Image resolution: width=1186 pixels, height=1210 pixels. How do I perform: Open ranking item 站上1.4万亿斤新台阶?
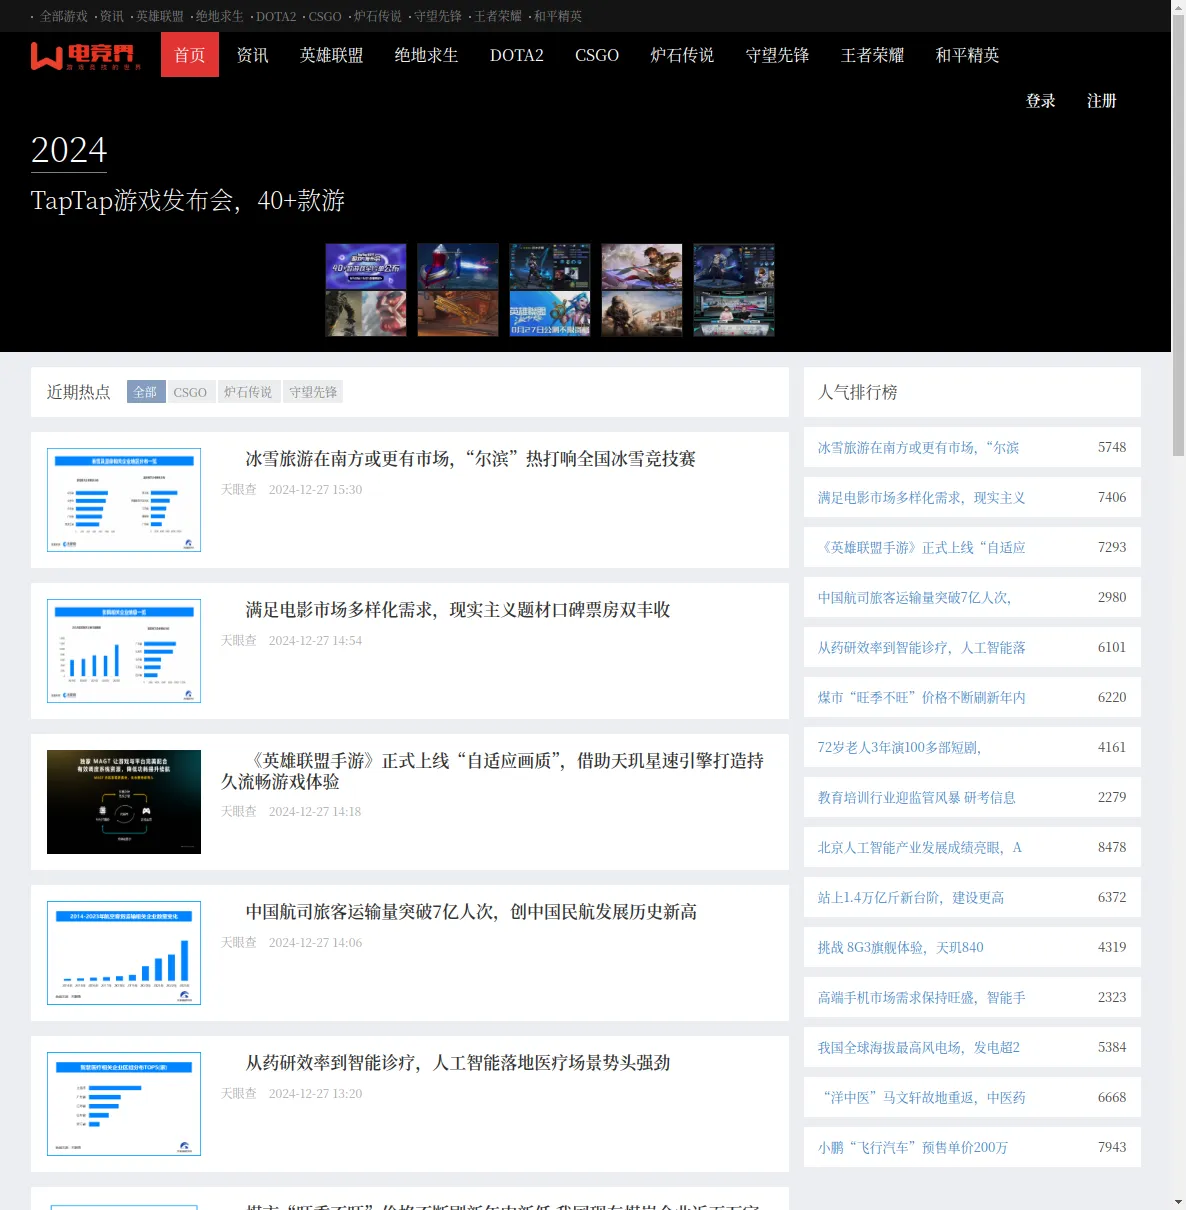pyautogui.click(x=911, y=897)
